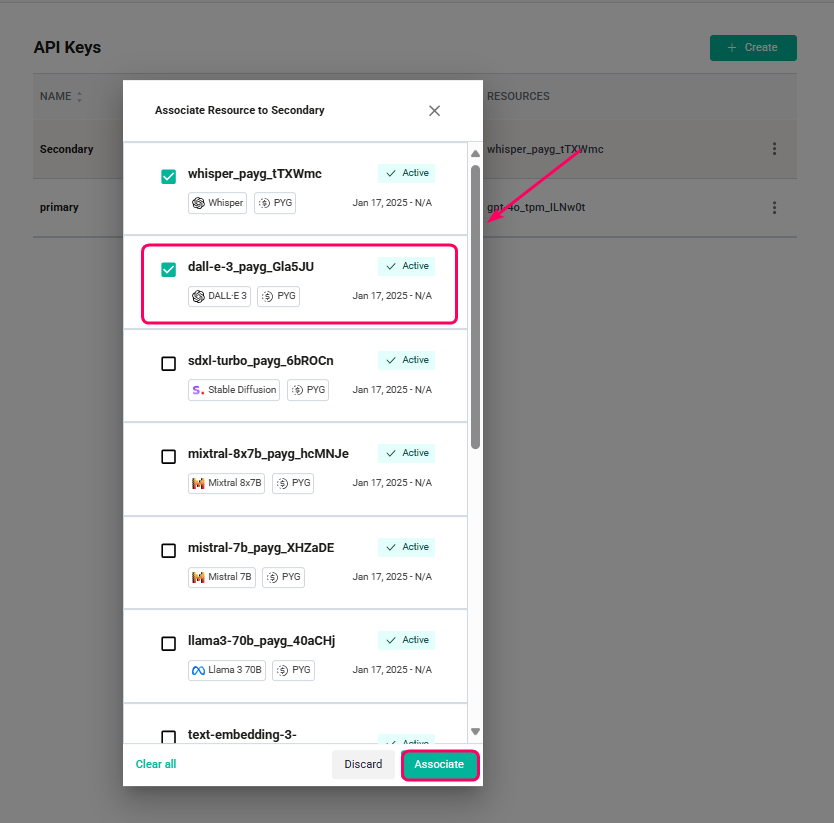The width and height of the screenshot is (834, 823).
Task: Open the options menu for the primary key
Action: pyautogui.click(x=775, y=207)
